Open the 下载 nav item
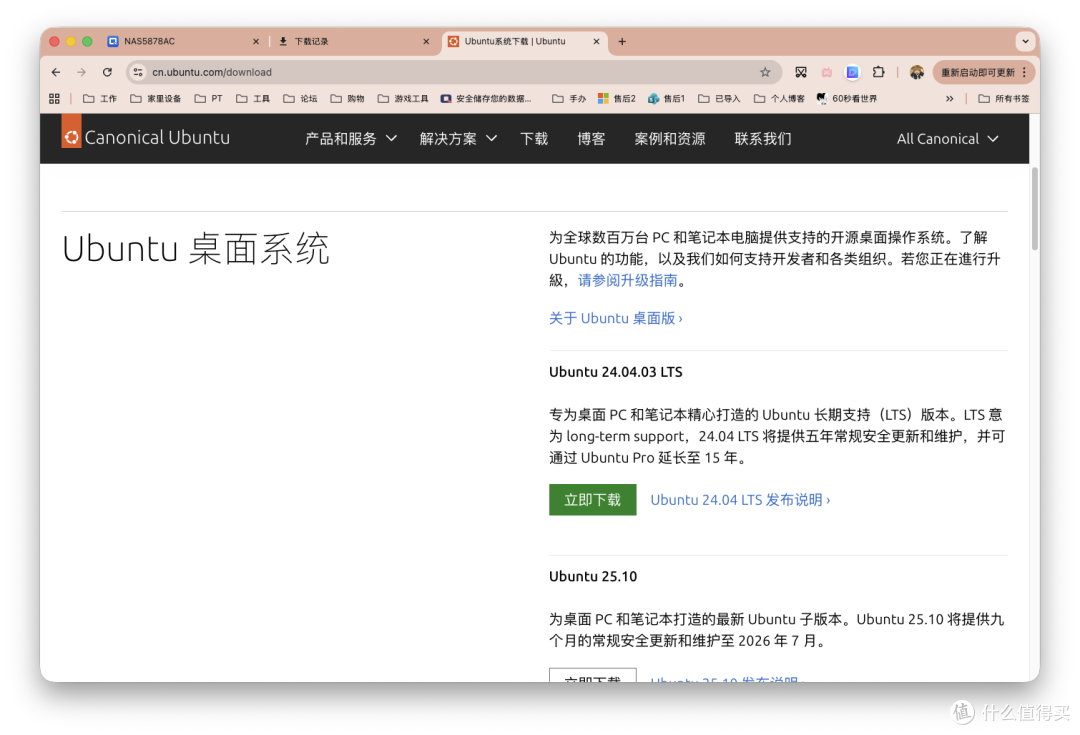This screenshot has width=1080, height=735. tap(534, 138)
